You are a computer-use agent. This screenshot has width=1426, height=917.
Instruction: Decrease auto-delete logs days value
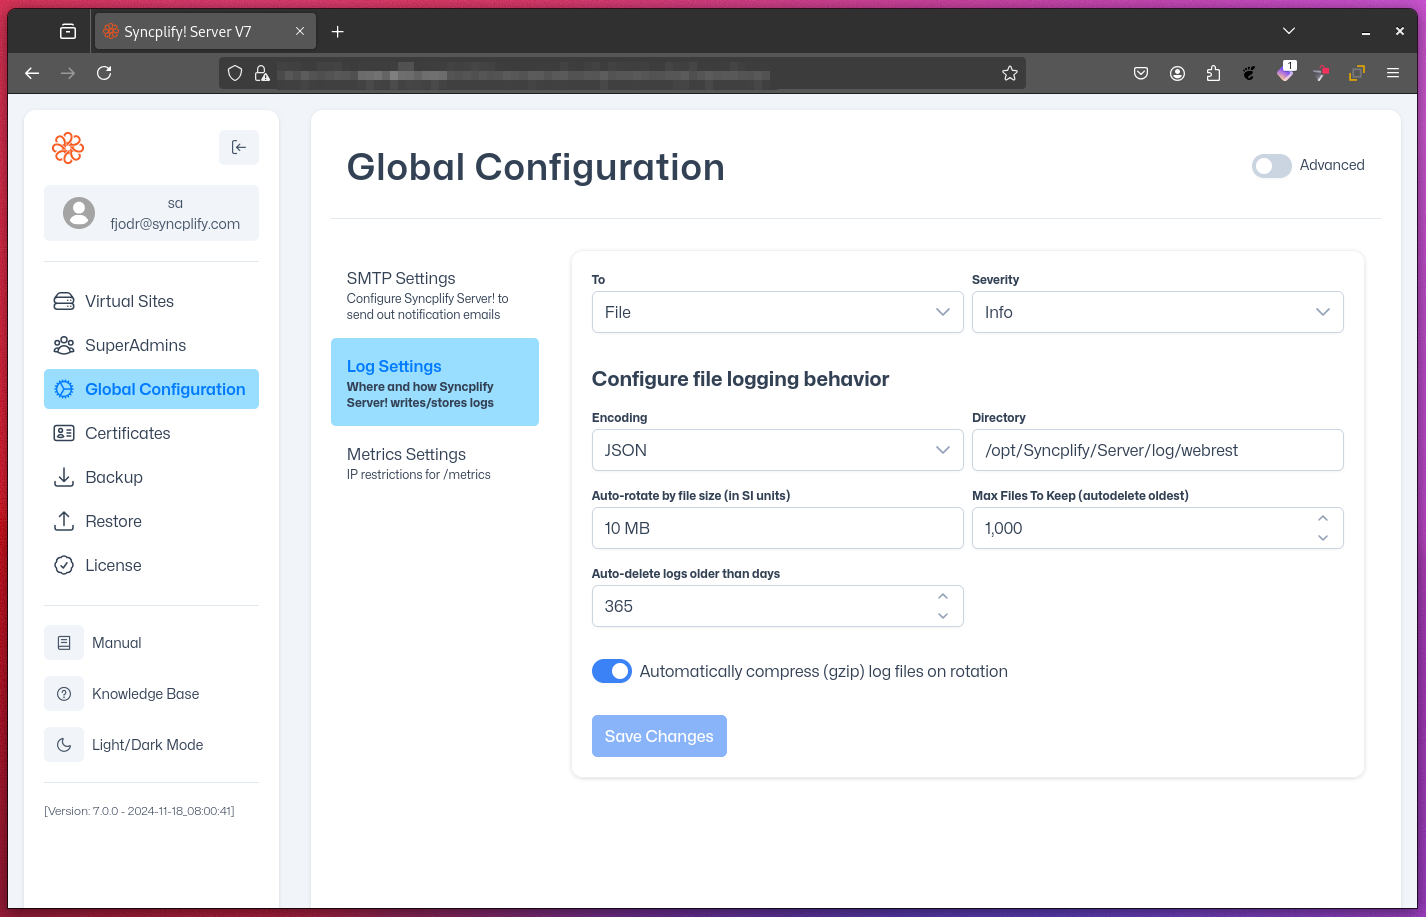943,616
